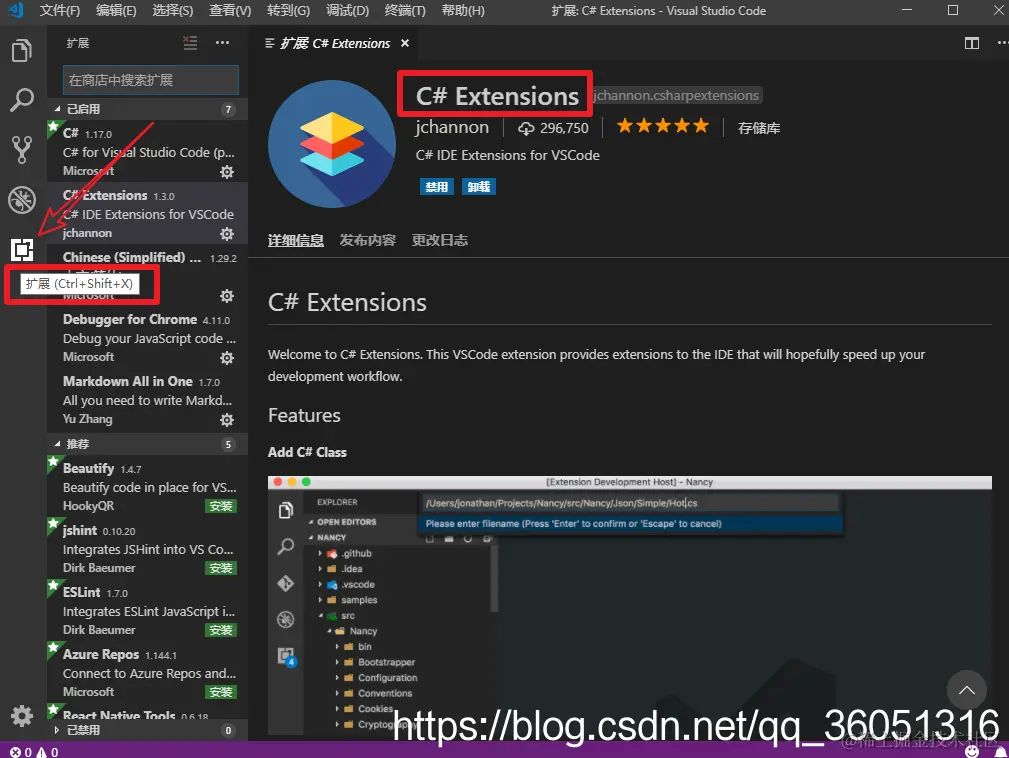The width and height of the screenshot is (1009, 758).
Task: Select Beautify in recommended list
Action: 147,486
